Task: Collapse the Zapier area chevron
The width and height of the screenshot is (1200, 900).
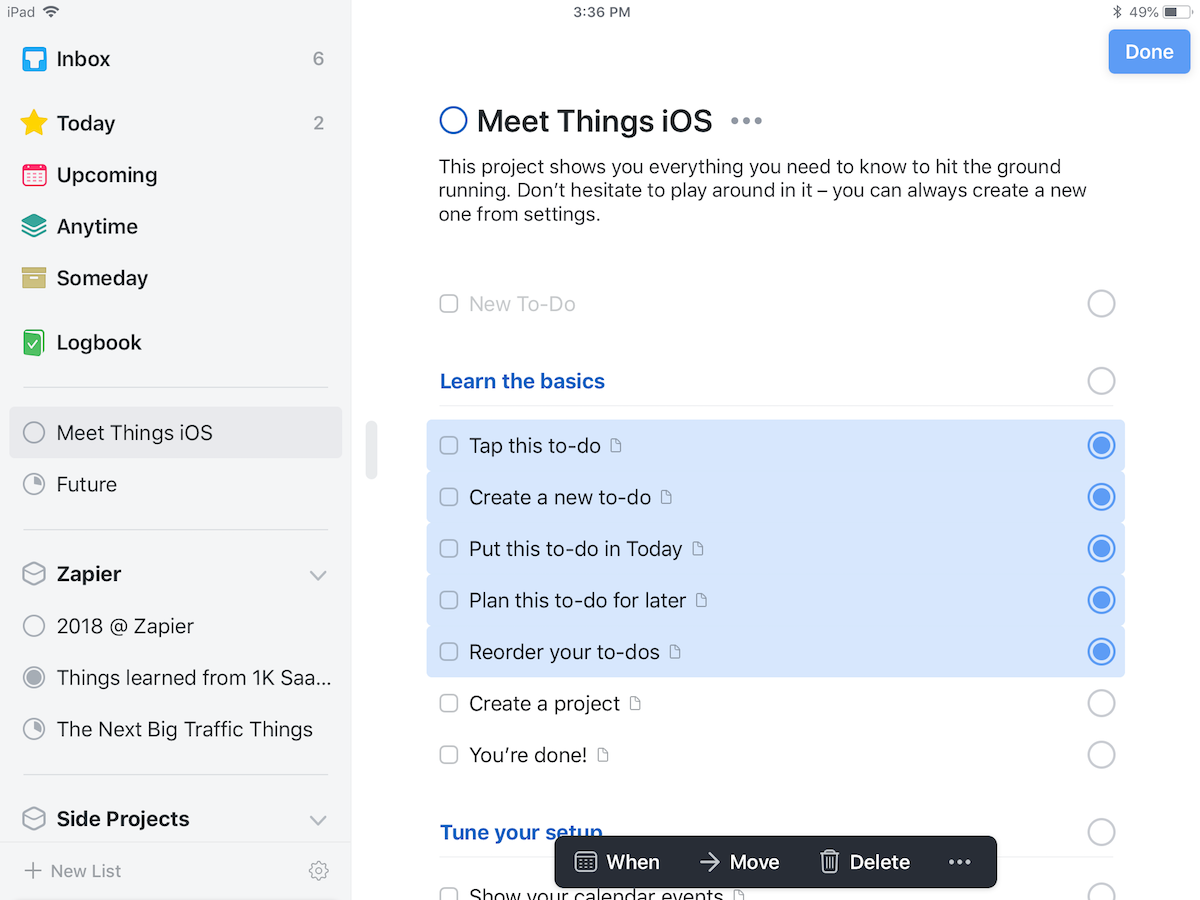Action: point(318,575)
